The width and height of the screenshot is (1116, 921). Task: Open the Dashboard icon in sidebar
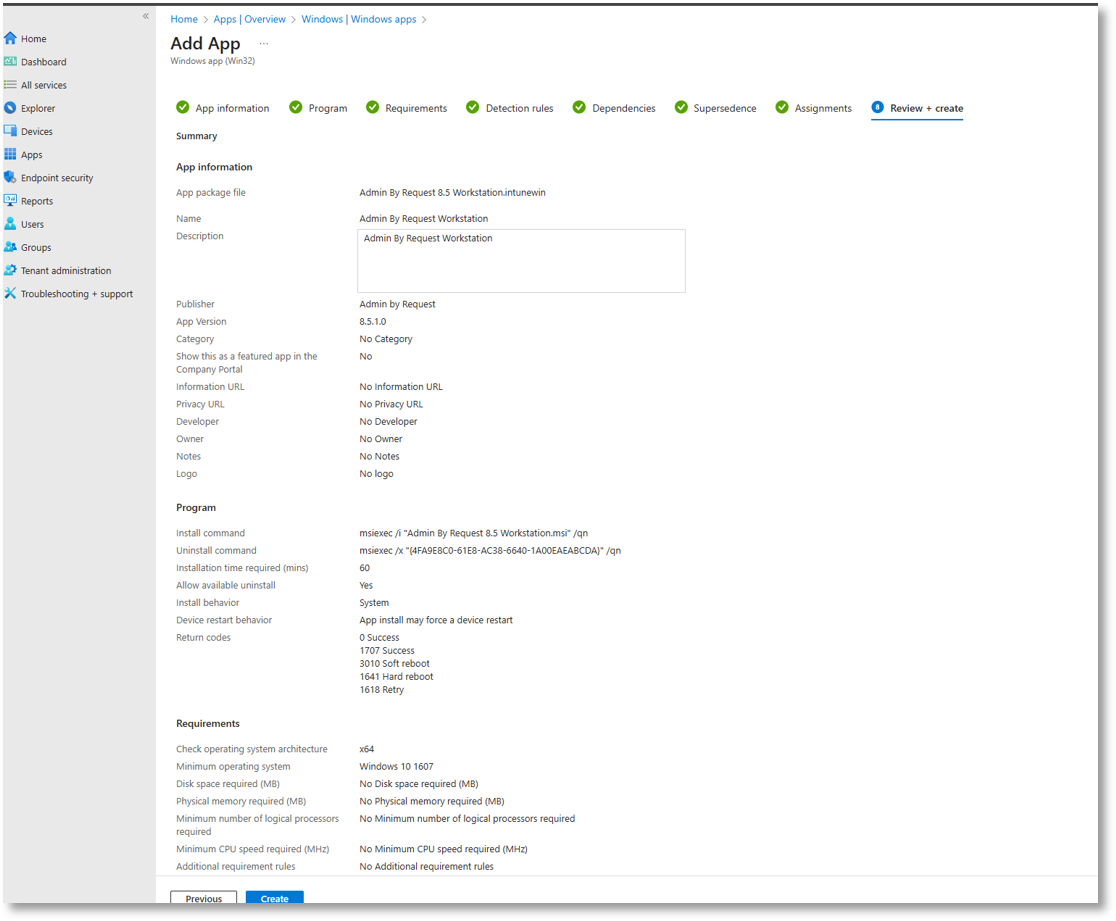[10, 62]
